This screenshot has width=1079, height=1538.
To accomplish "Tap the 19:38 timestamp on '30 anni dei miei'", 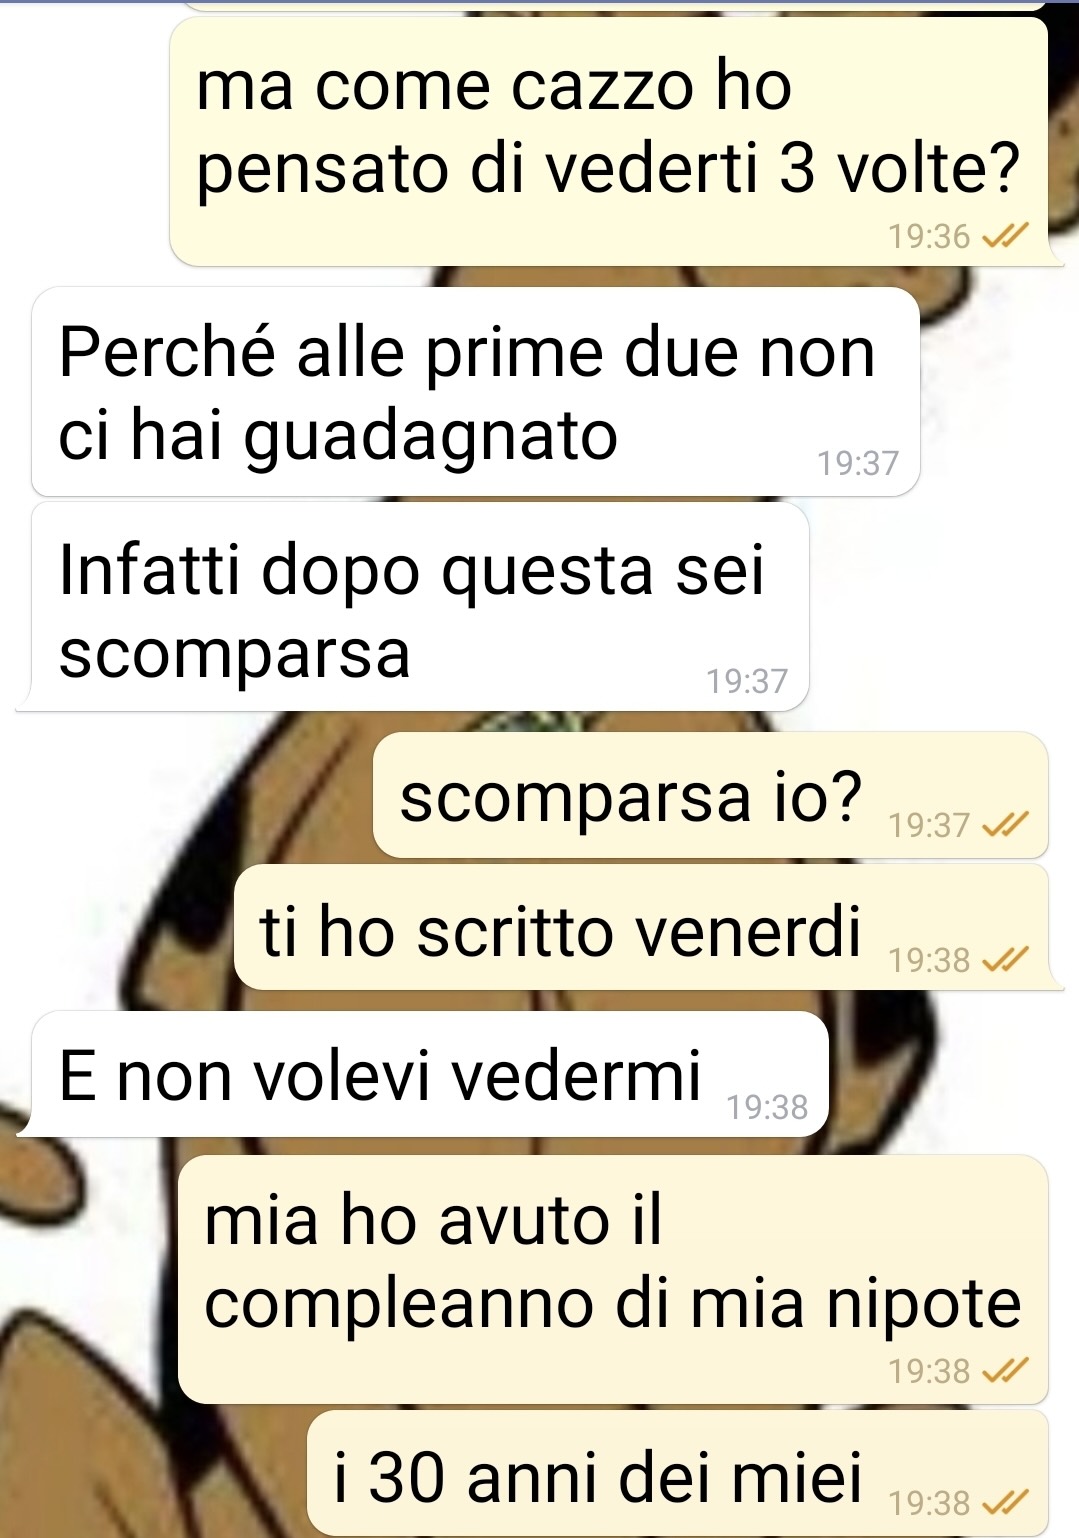I will click(x=929, y=1503).
